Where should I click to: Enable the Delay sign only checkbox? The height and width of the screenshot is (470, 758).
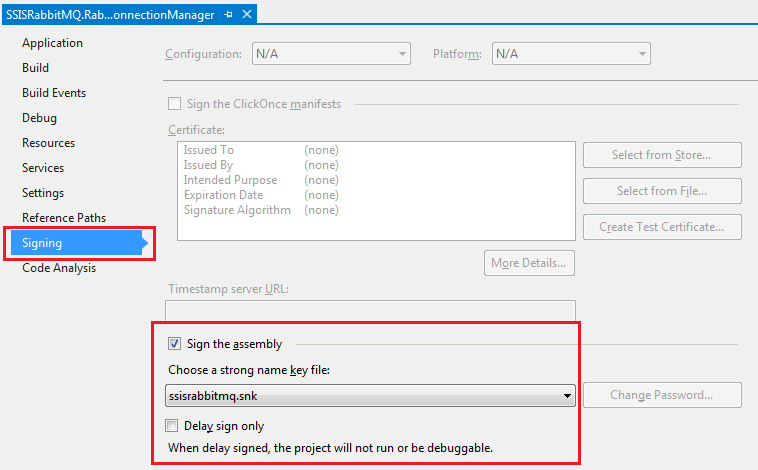tap(175, 426)
